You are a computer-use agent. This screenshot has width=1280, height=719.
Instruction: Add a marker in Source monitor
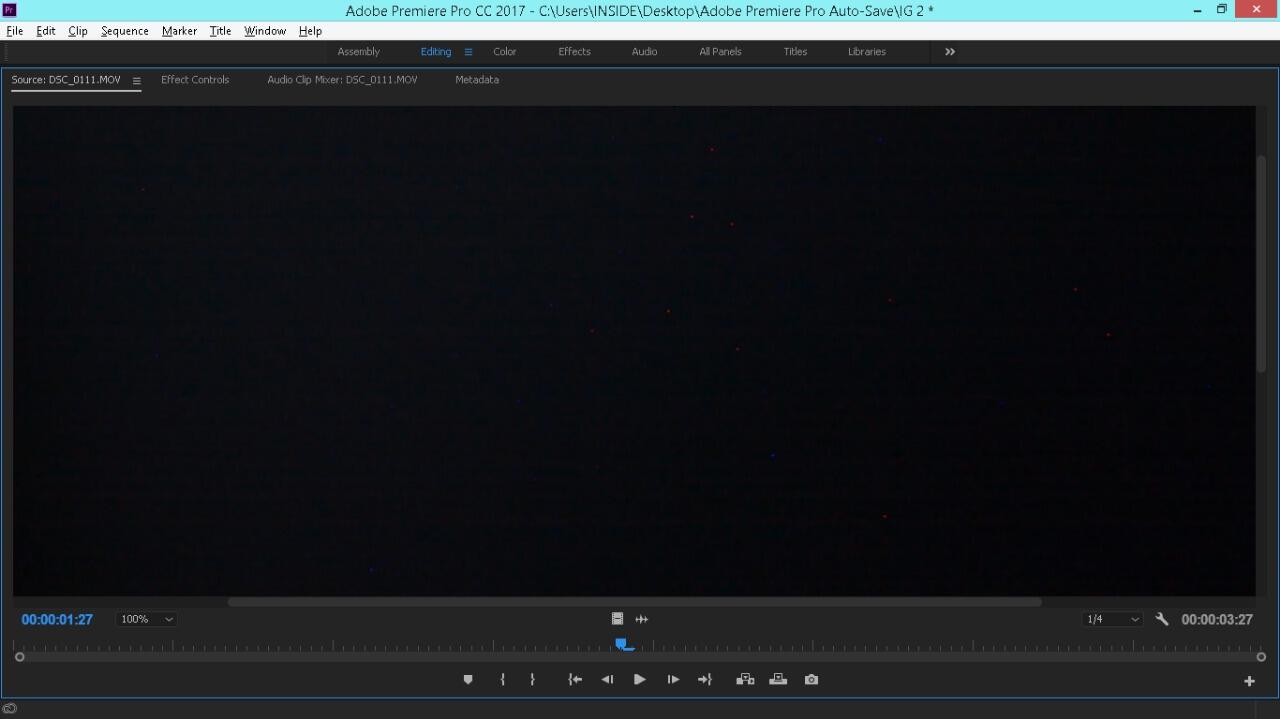point(467,680)
